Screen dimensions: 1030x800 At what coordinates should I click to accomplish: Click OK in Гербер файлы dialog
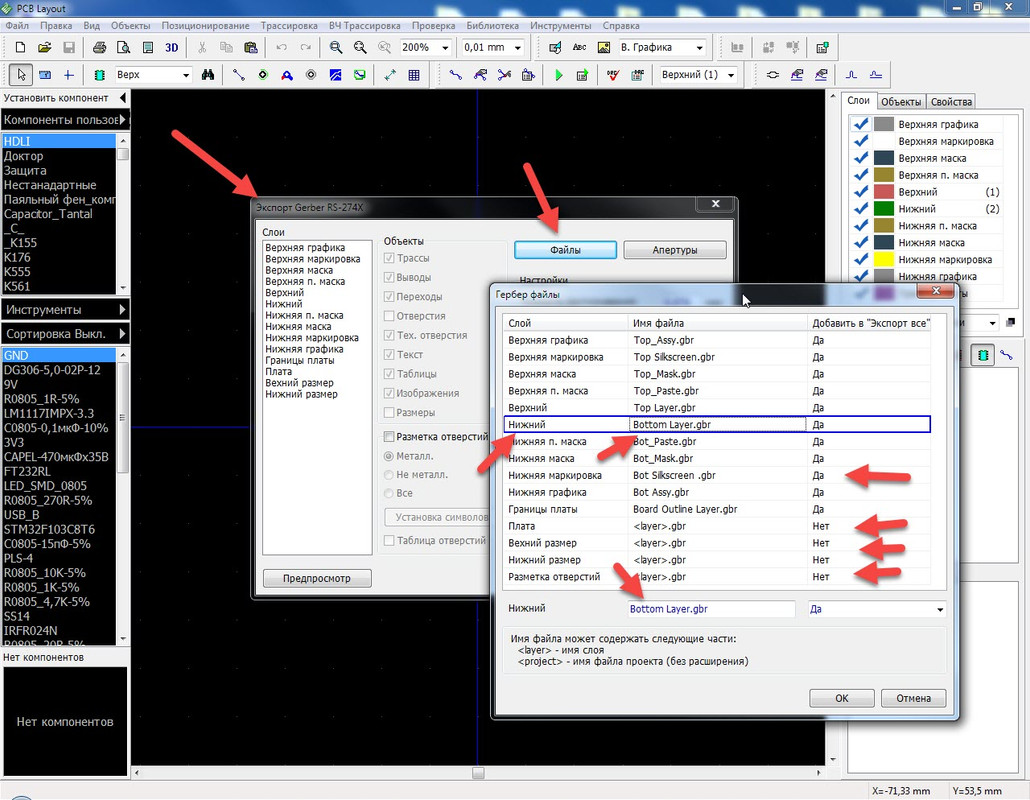click(x=841, y=698)
